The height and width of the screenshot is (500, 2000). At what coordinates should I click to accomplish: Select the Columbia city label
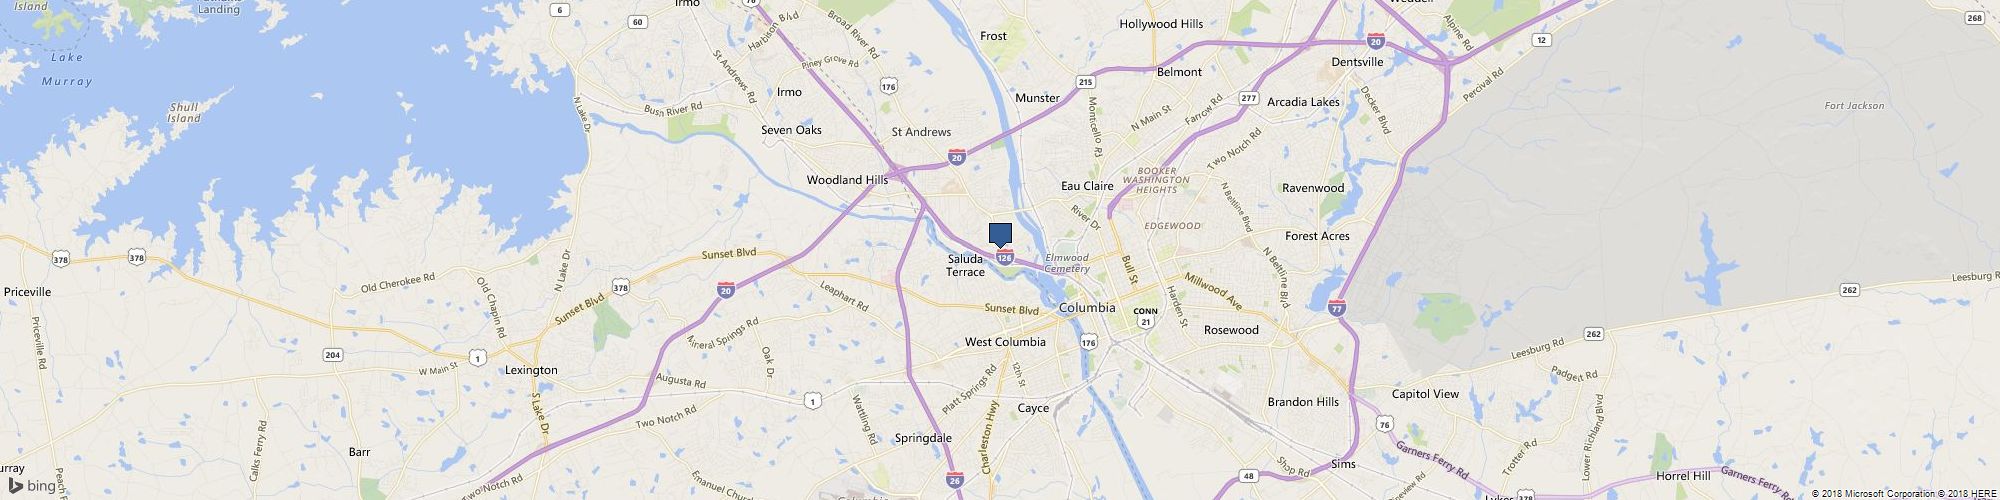point(1087,308)
